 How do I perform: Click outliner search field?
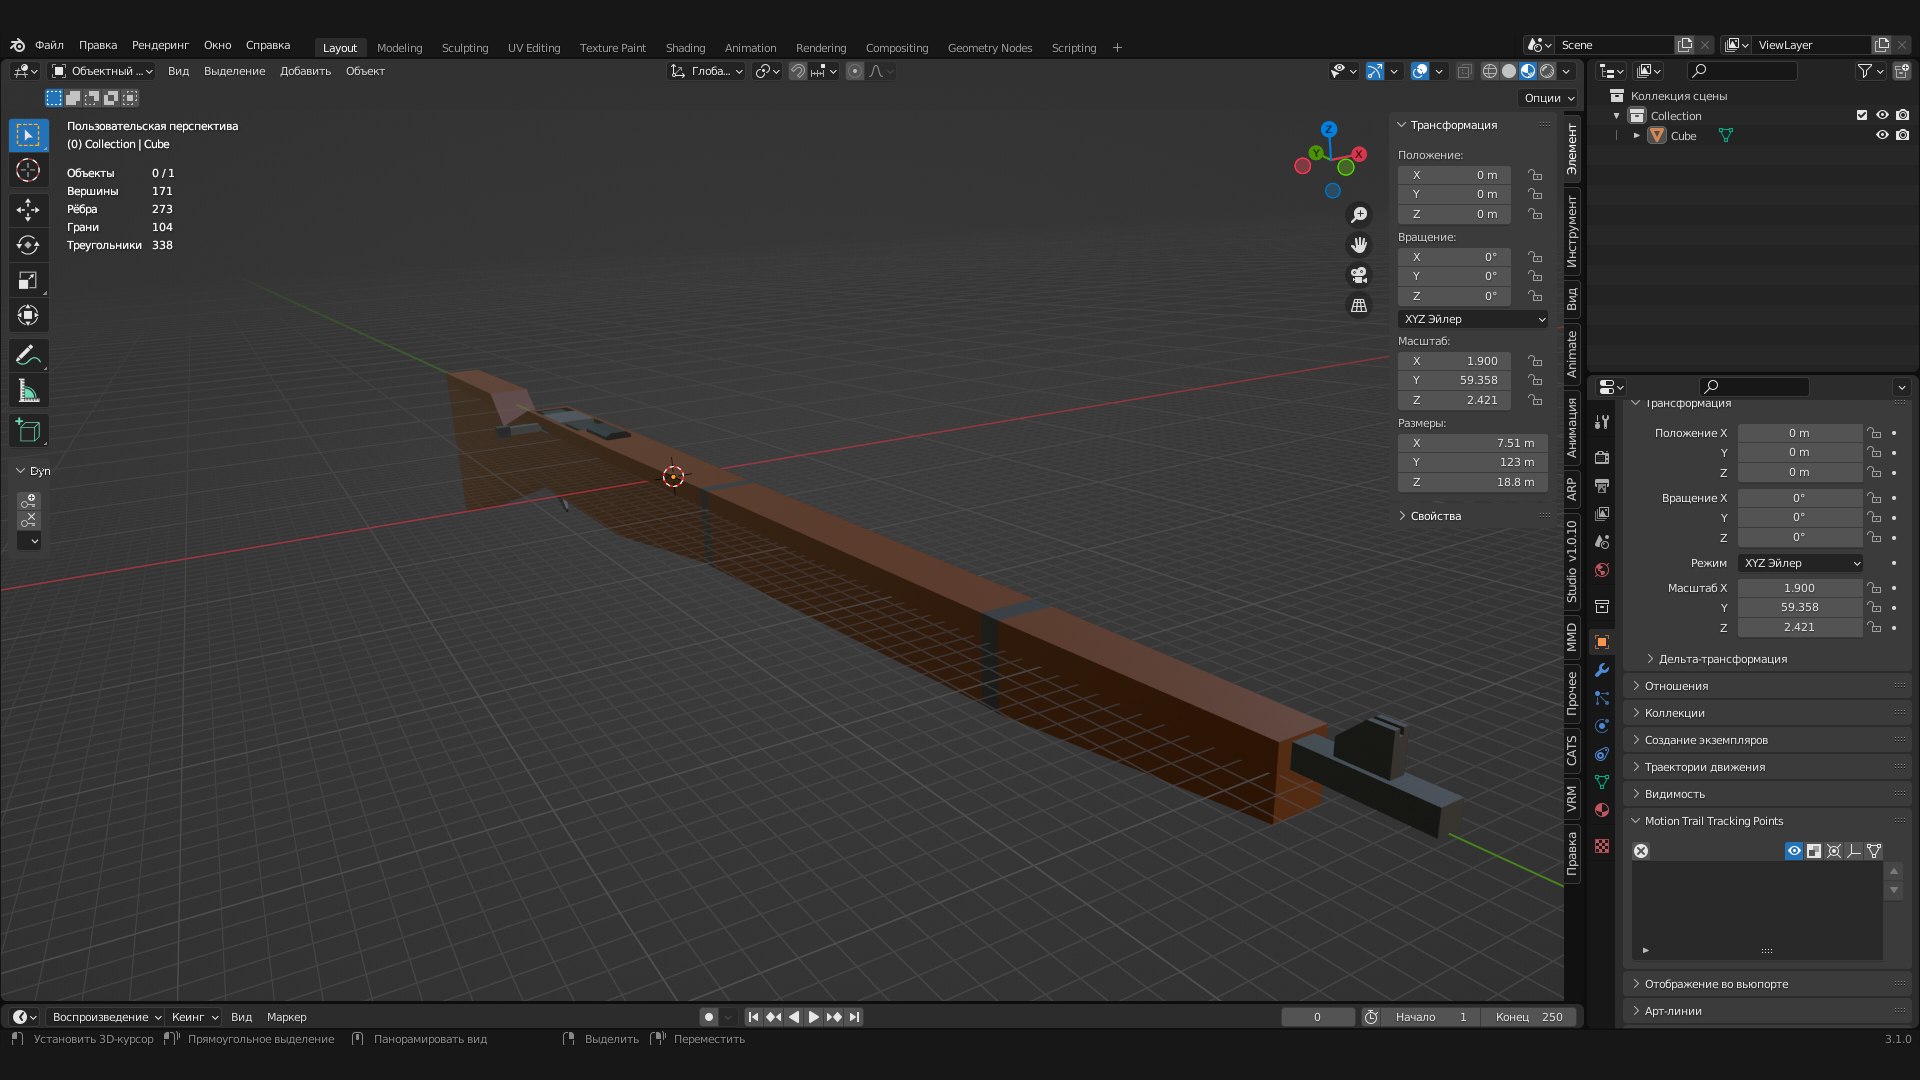click(1742, 71)
